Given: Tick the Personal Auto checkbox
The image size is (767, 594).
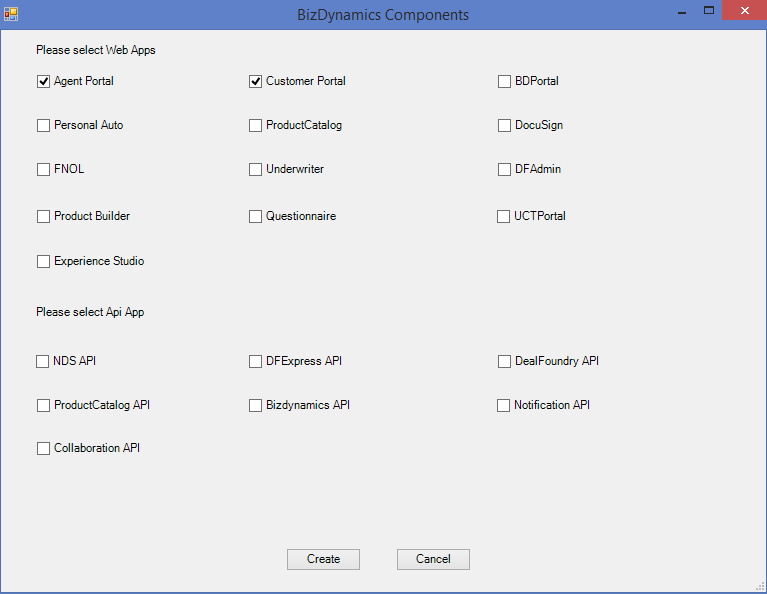Looking at the screenshot, I should click(44, 125).
